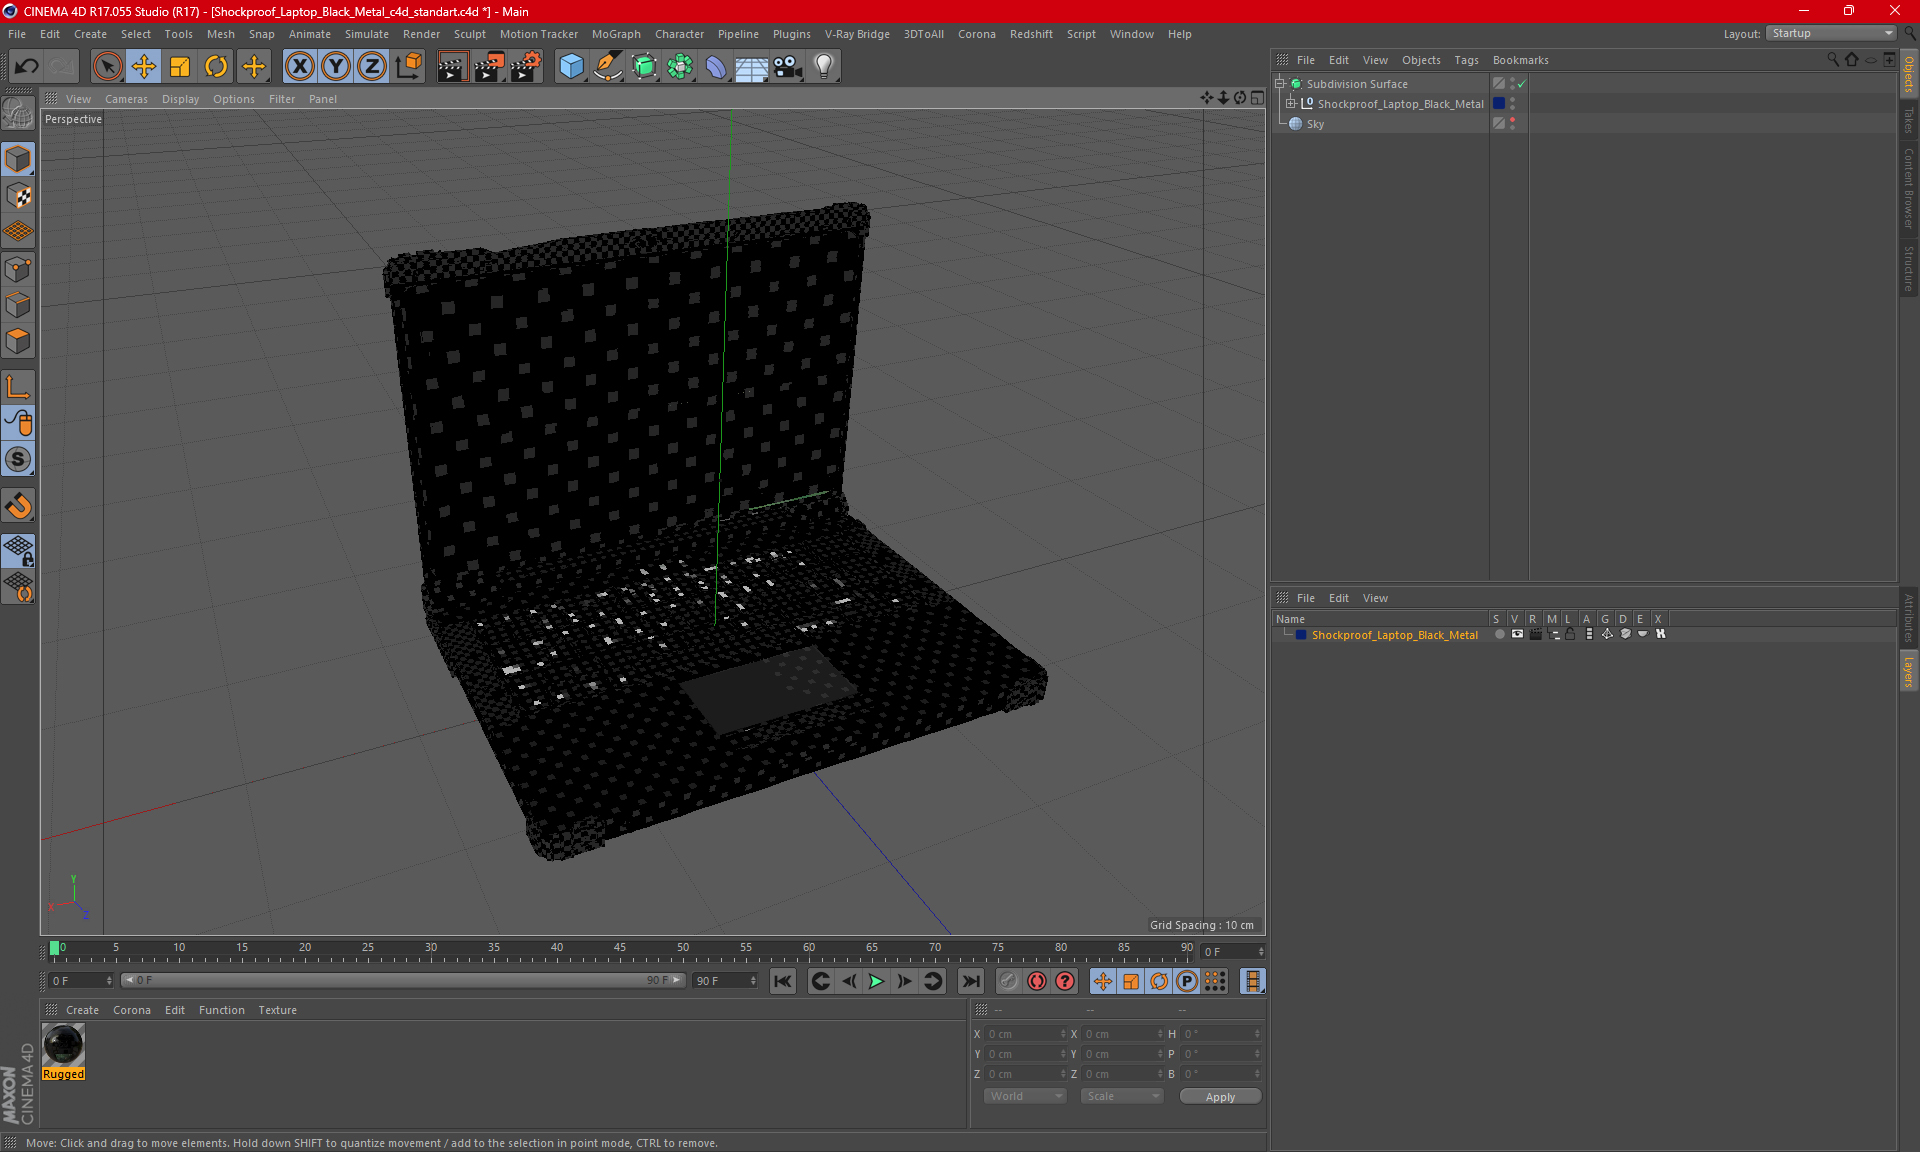Open the MoGraph menu
Screen dimensions: 1920x1152
coord(615,34)
